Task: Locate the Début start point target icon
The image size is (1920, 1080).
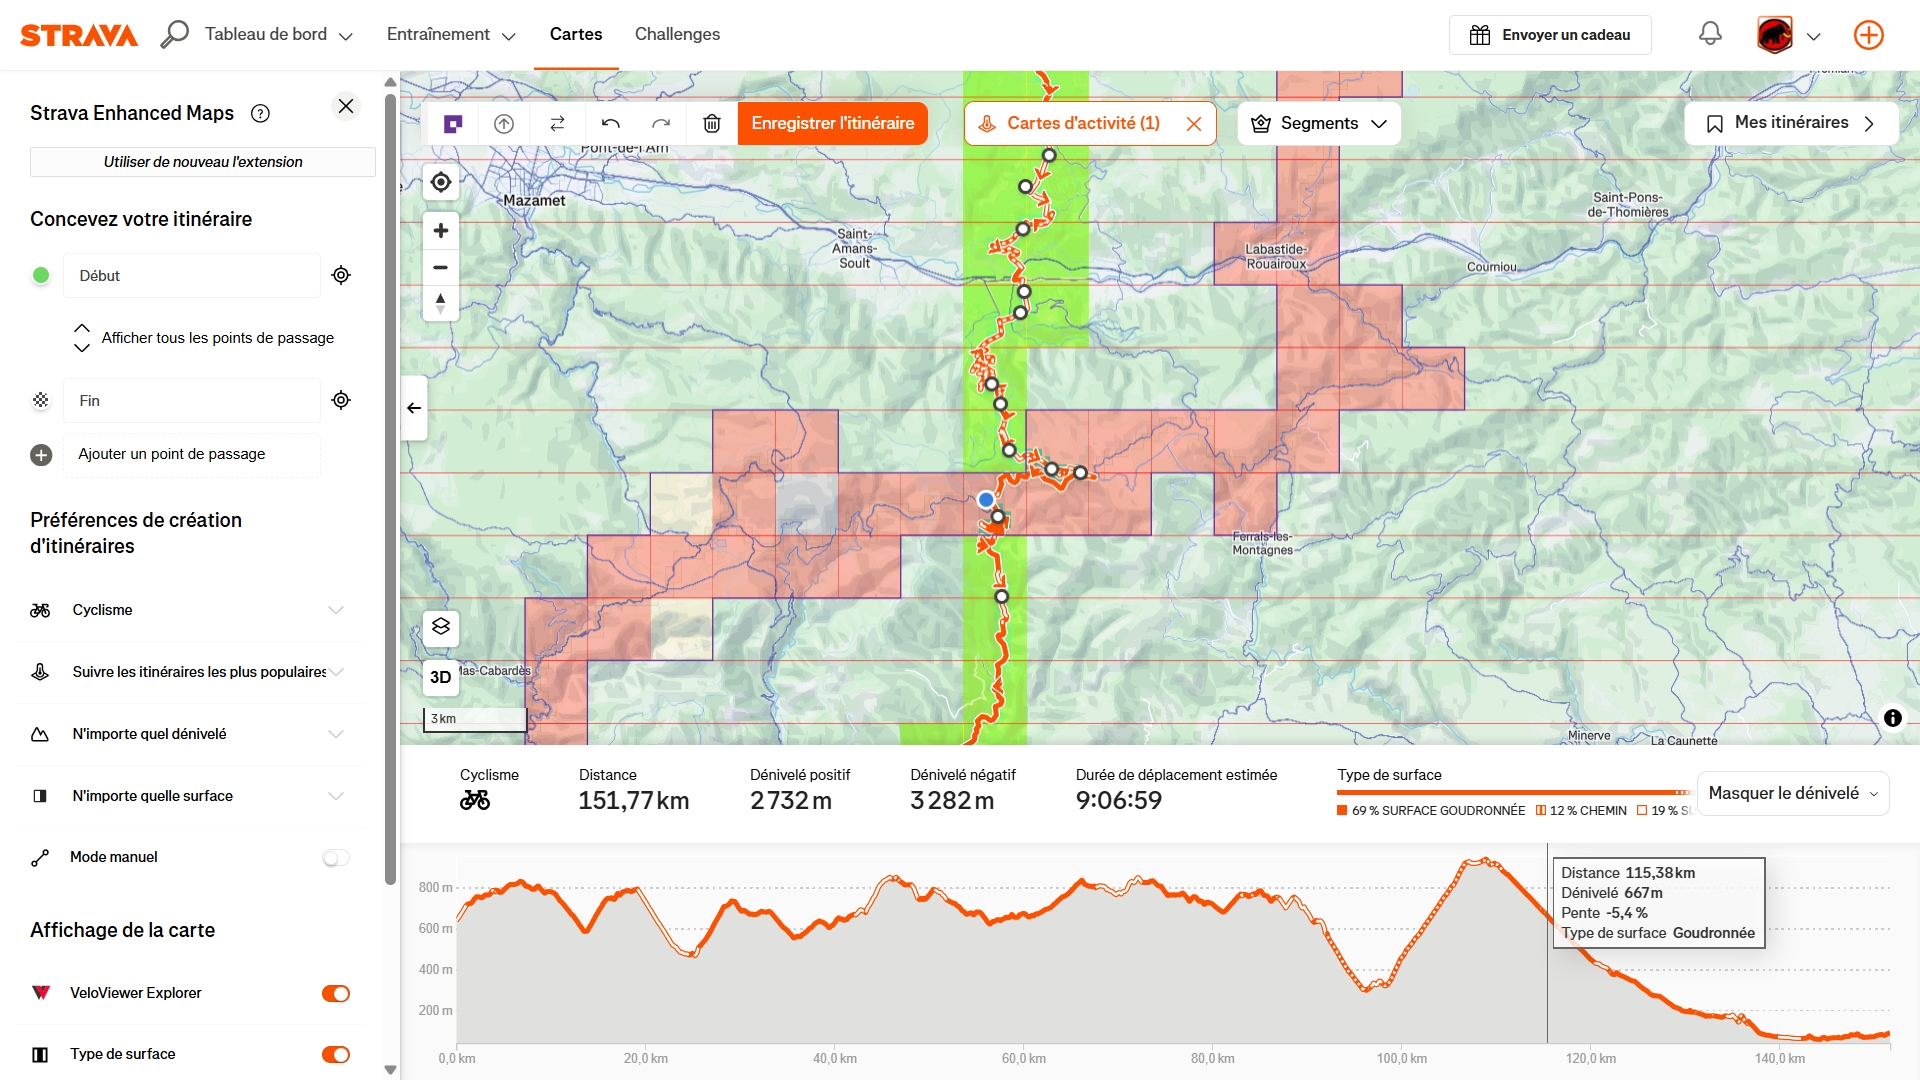Action: point(341,275)
